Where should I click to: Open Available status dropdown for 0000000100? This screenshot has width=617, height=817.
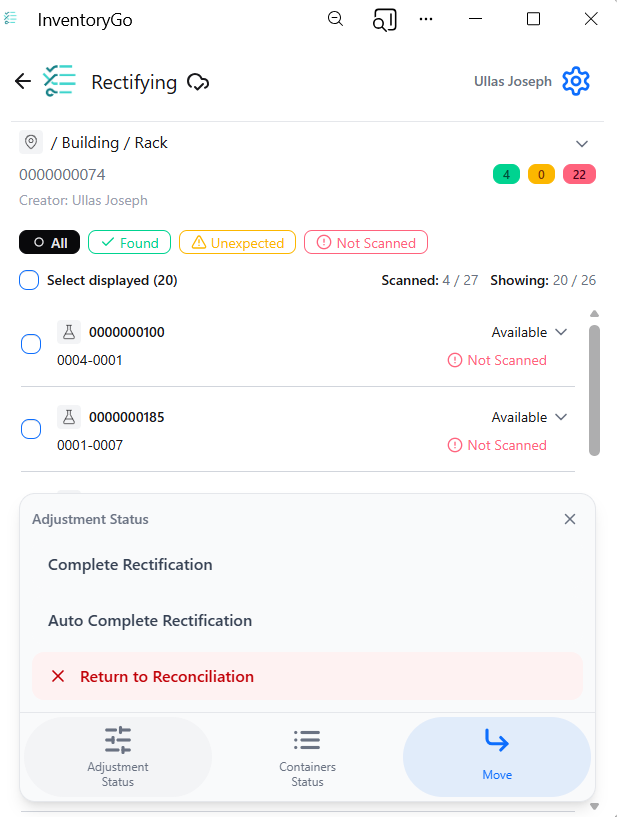pyautogui.click(x=529, y=332)
